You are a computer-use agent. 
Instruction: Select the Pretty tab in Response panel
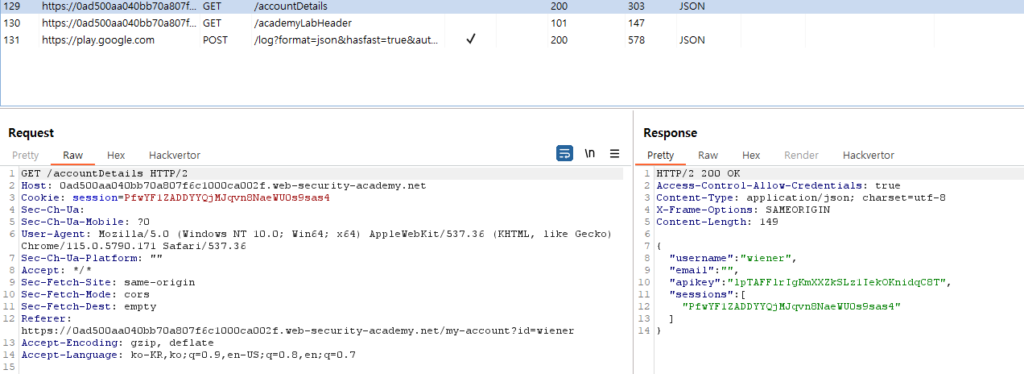click(660, 155)
